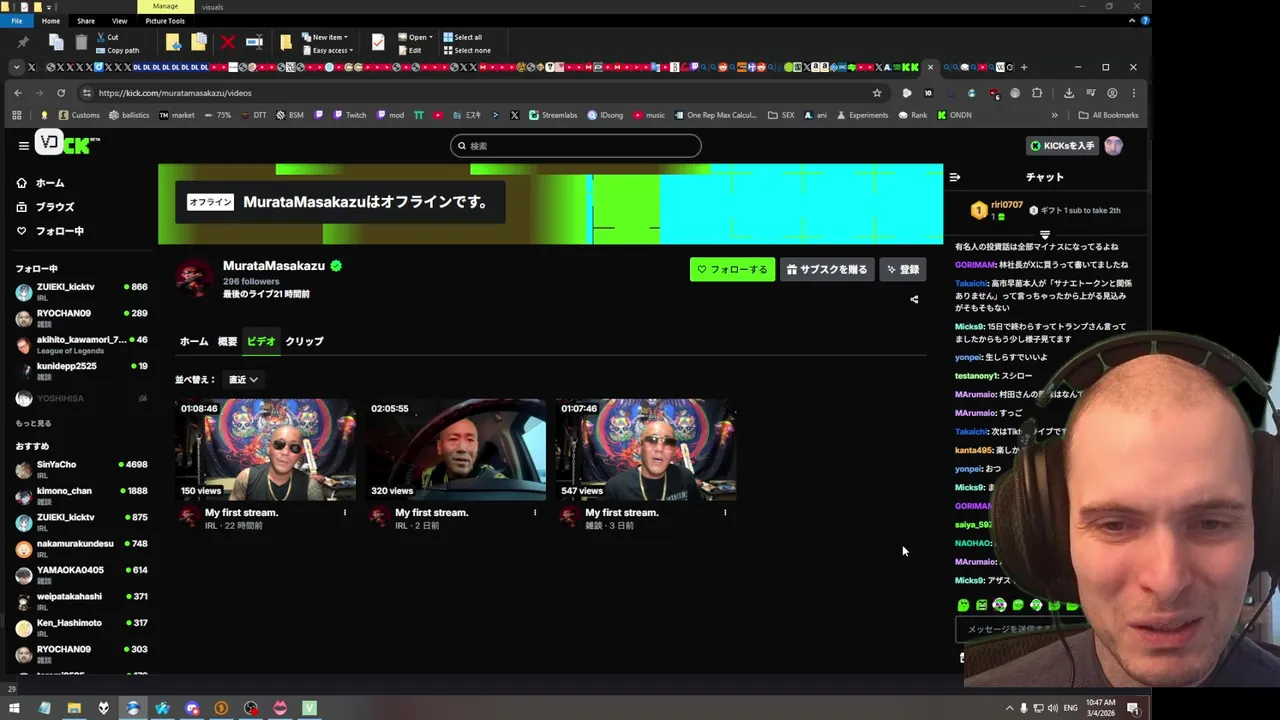This screenshot has height=720, width=1280.
Task: Open ホーム in Kick sidebar
Action: click(41, 183)
